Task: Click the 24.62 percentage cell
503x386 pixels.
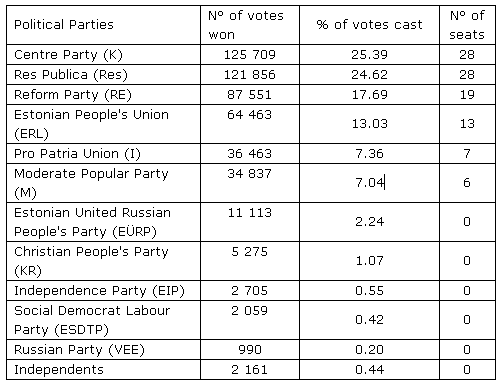Action: click(x=369, y=74)
